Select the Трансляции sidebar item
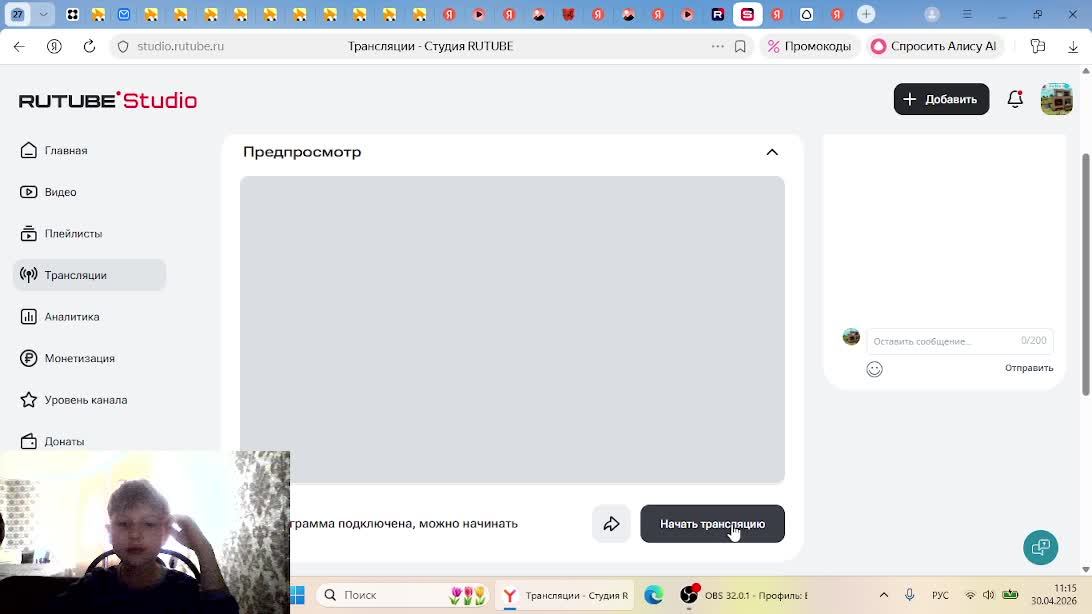Screen dimensions: 1092x614 pyautogui.click(x=89, y=275)
